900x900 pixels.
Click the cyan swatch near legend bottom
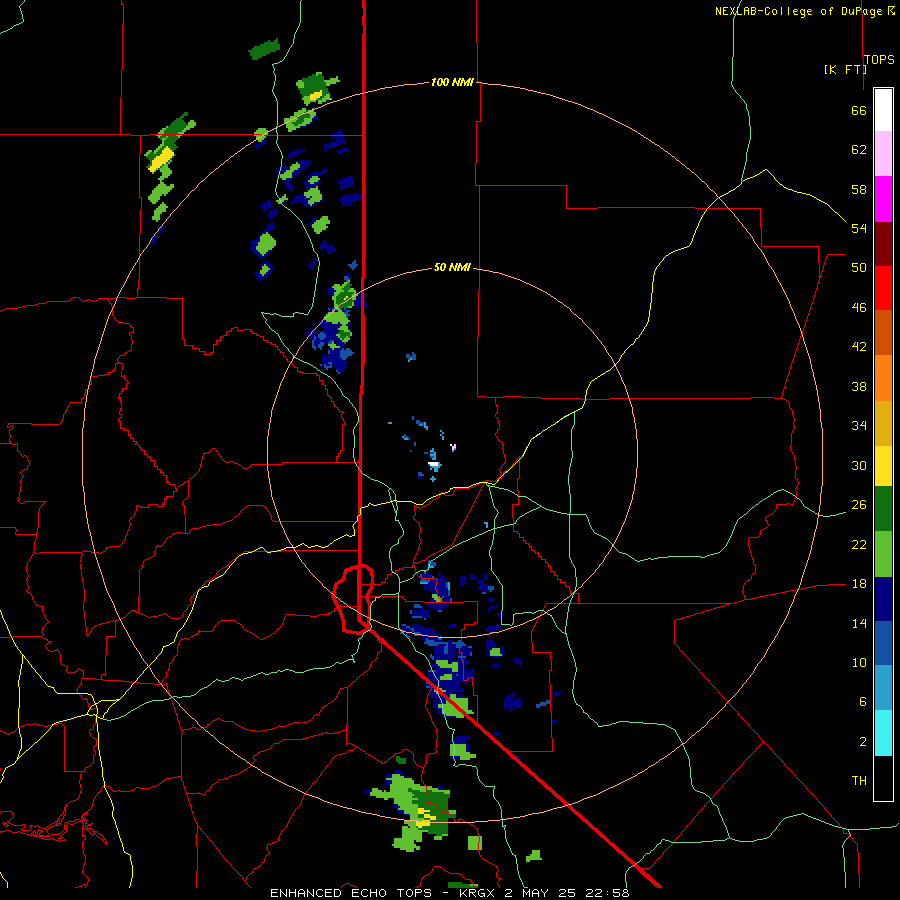(x=883, y=733)
